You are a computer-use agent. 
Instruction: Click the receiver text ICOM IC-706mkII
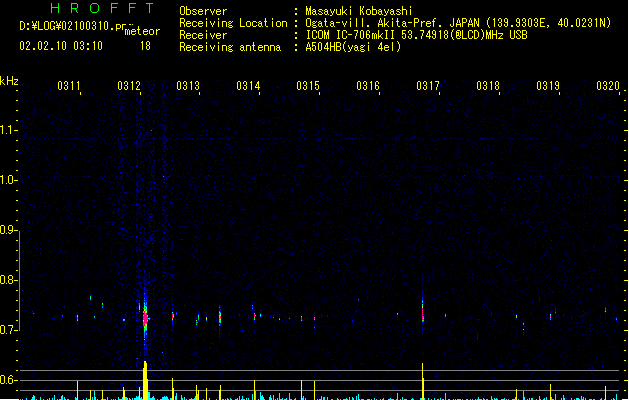point(350,35)
